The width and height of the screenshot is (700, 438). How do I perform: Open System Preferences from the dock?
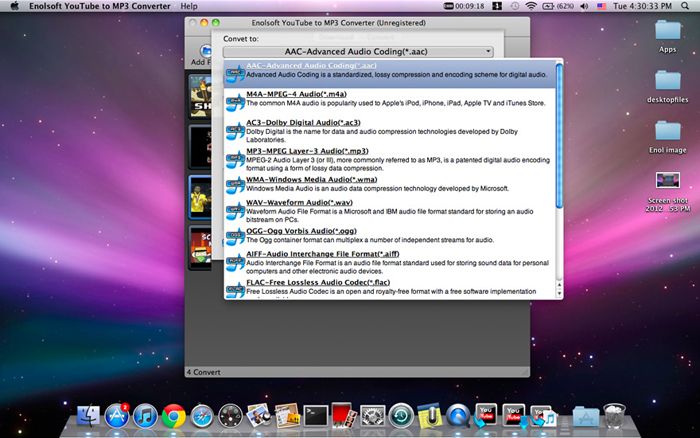[x=372, y=416]
